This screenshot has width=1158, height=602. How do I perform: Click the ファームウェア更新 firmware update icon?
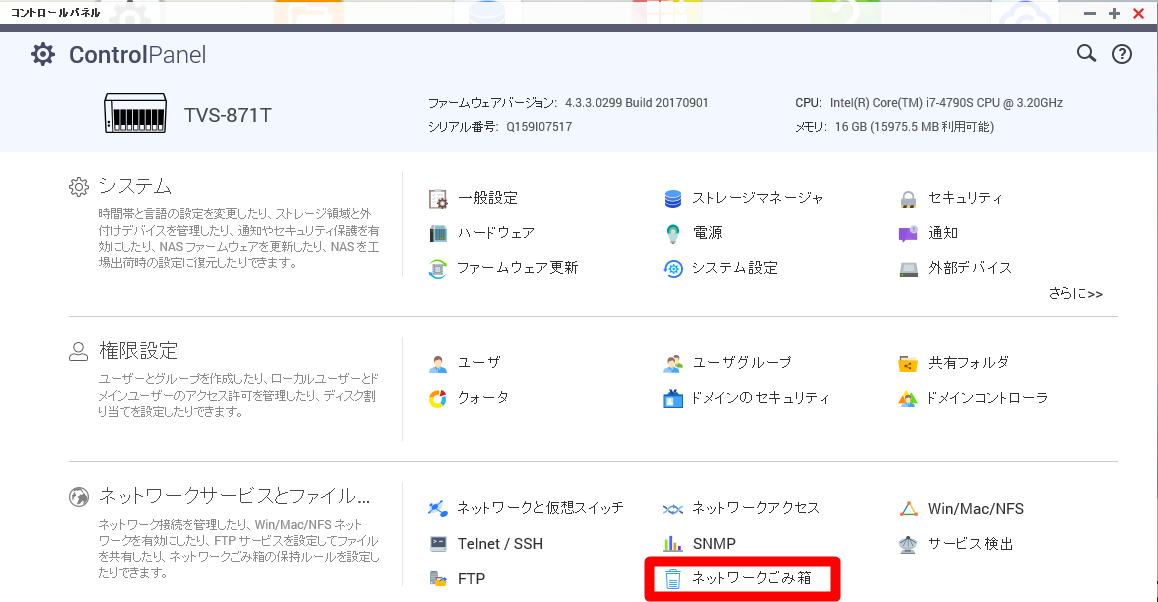pos(438,268)
